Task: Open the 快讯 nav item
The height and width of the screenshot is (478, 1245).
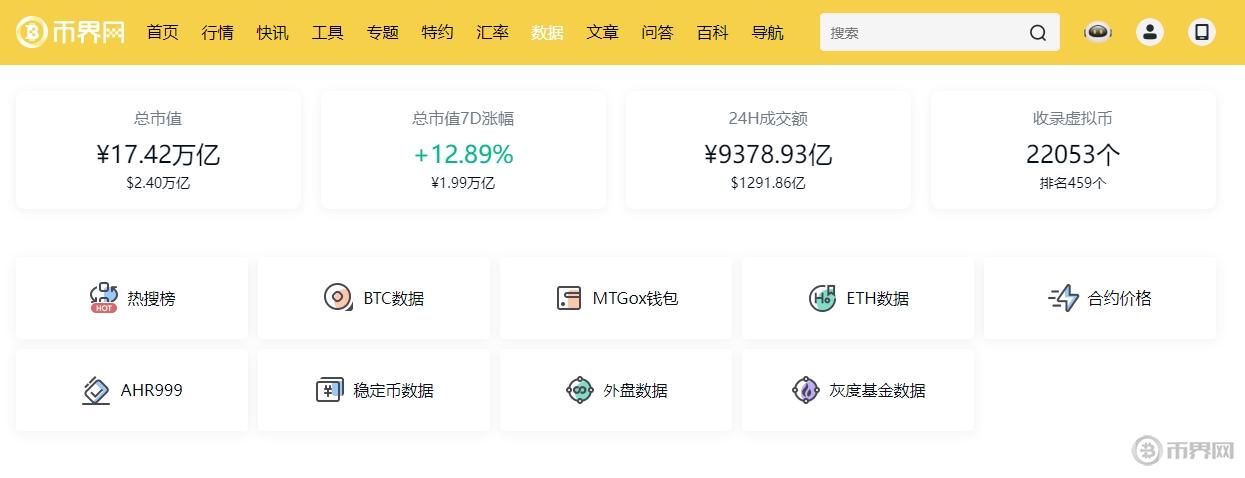Action: [x=272, y=32]
